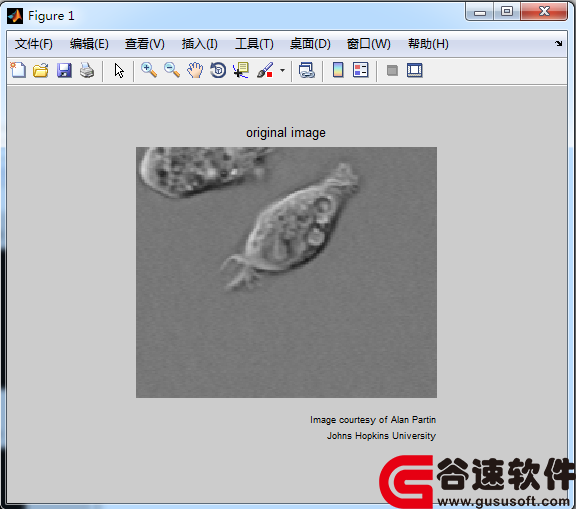This screenshot has width=576, height=509.
Task: Select the Edit Plot arrow tool
Action: point(119,70)
